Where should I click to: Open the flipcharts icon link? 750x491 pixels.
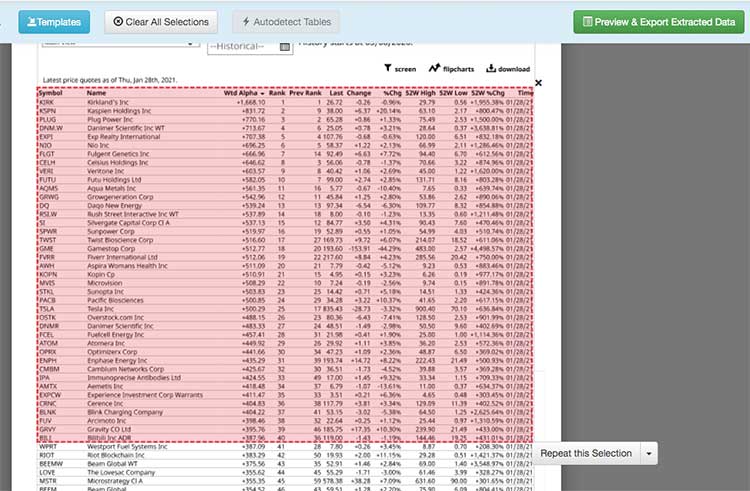click(450, 69)
